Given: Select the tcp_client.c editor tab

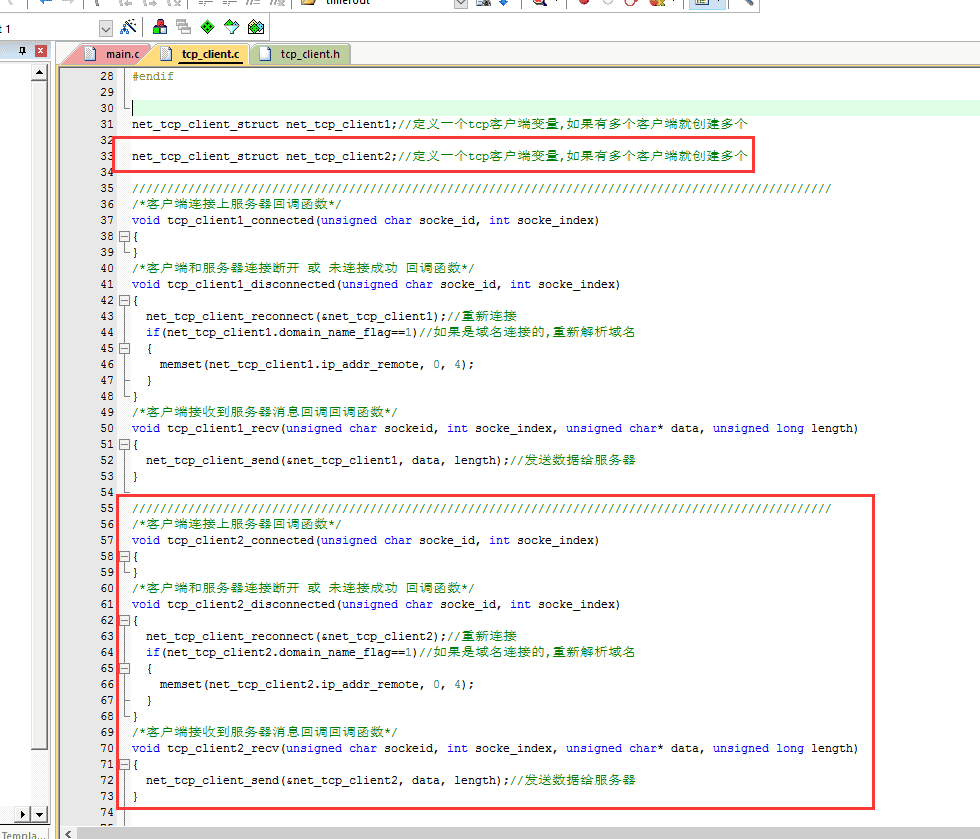Looking at the screenshot, I should tap(210, 54).
